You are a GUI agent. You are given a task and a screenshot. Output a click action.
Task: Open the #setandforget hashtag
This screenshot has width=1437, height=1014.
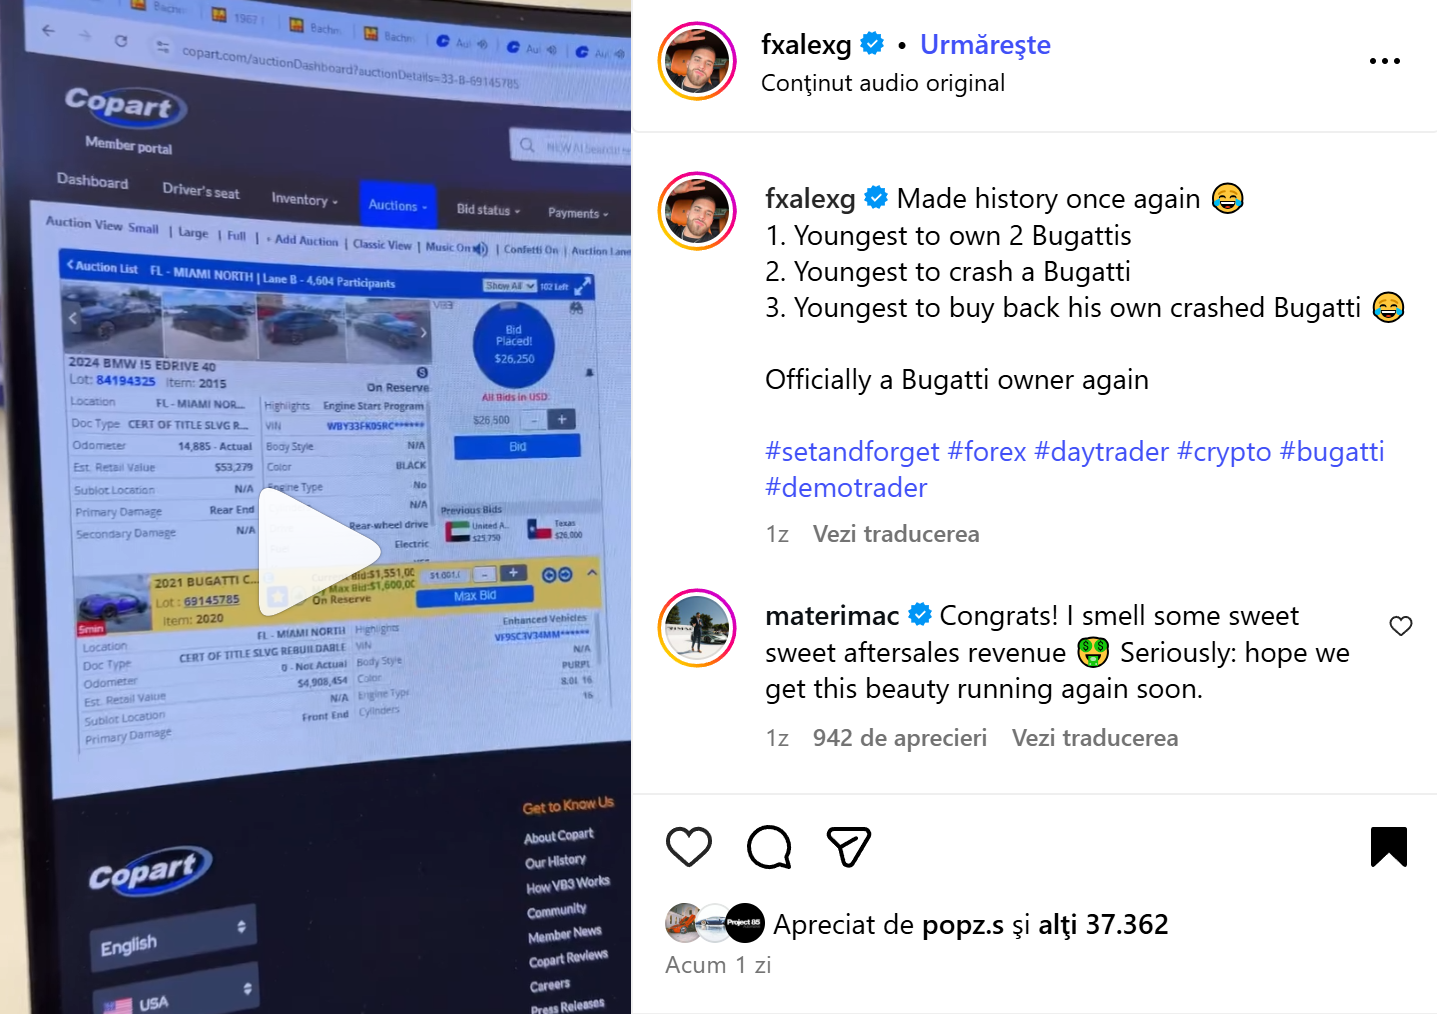point(852,452)
